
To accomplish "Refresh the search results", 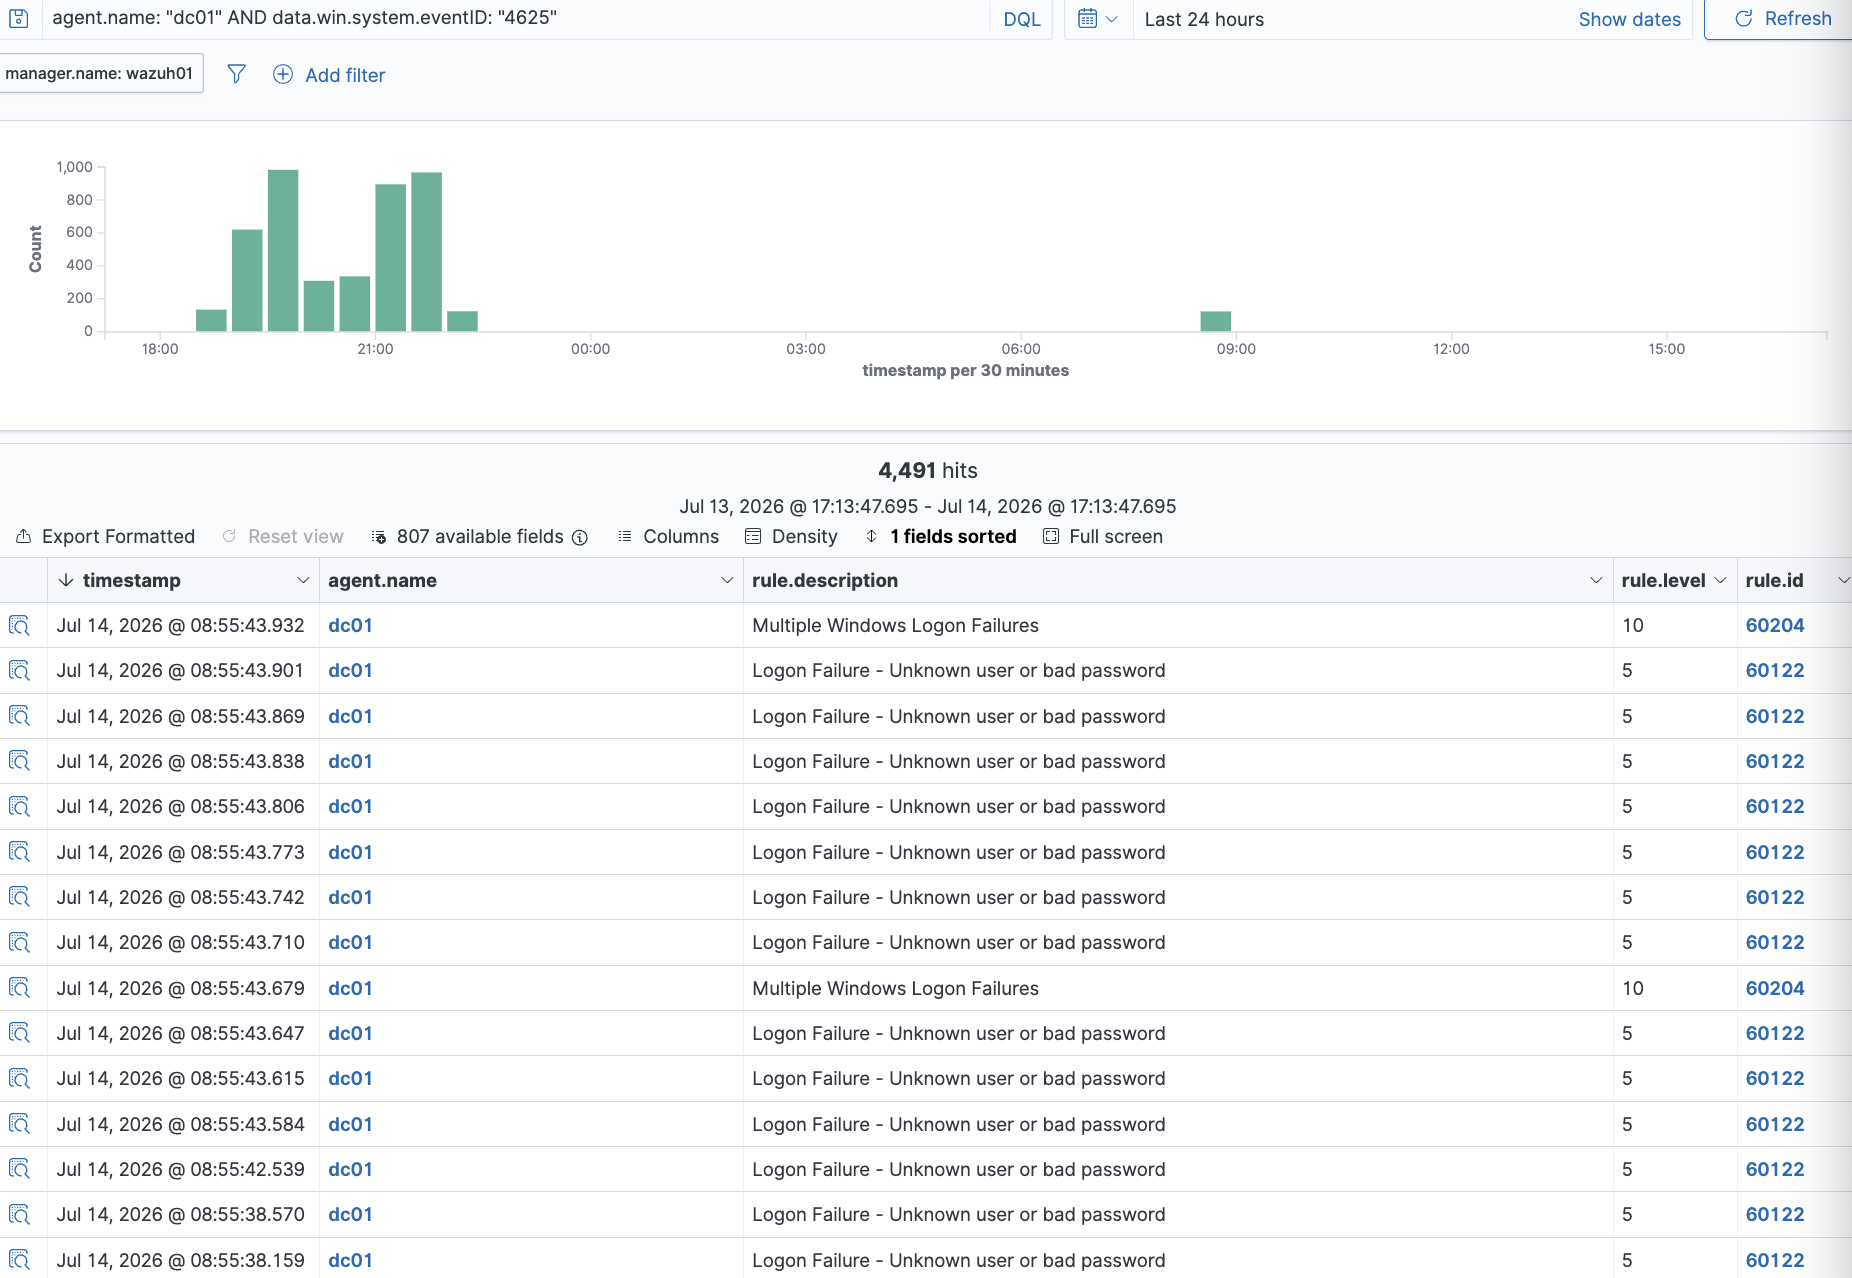I will (1782, 19).
